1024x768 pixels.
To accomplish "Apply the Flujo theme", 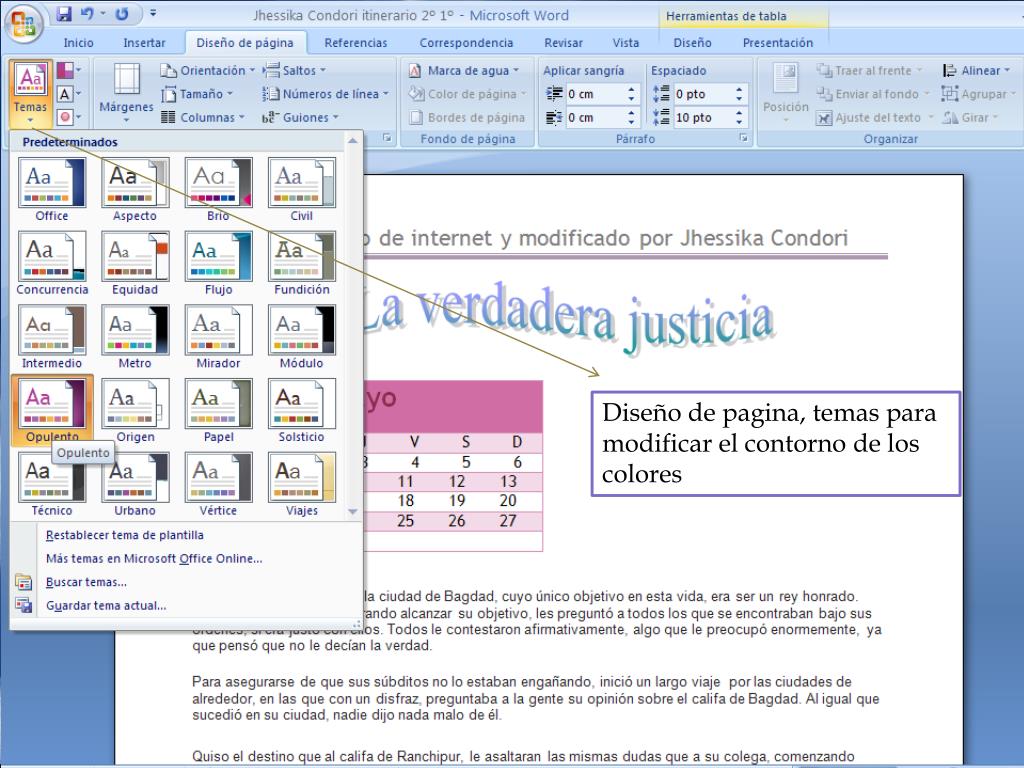I will click(x=218, y=263).
